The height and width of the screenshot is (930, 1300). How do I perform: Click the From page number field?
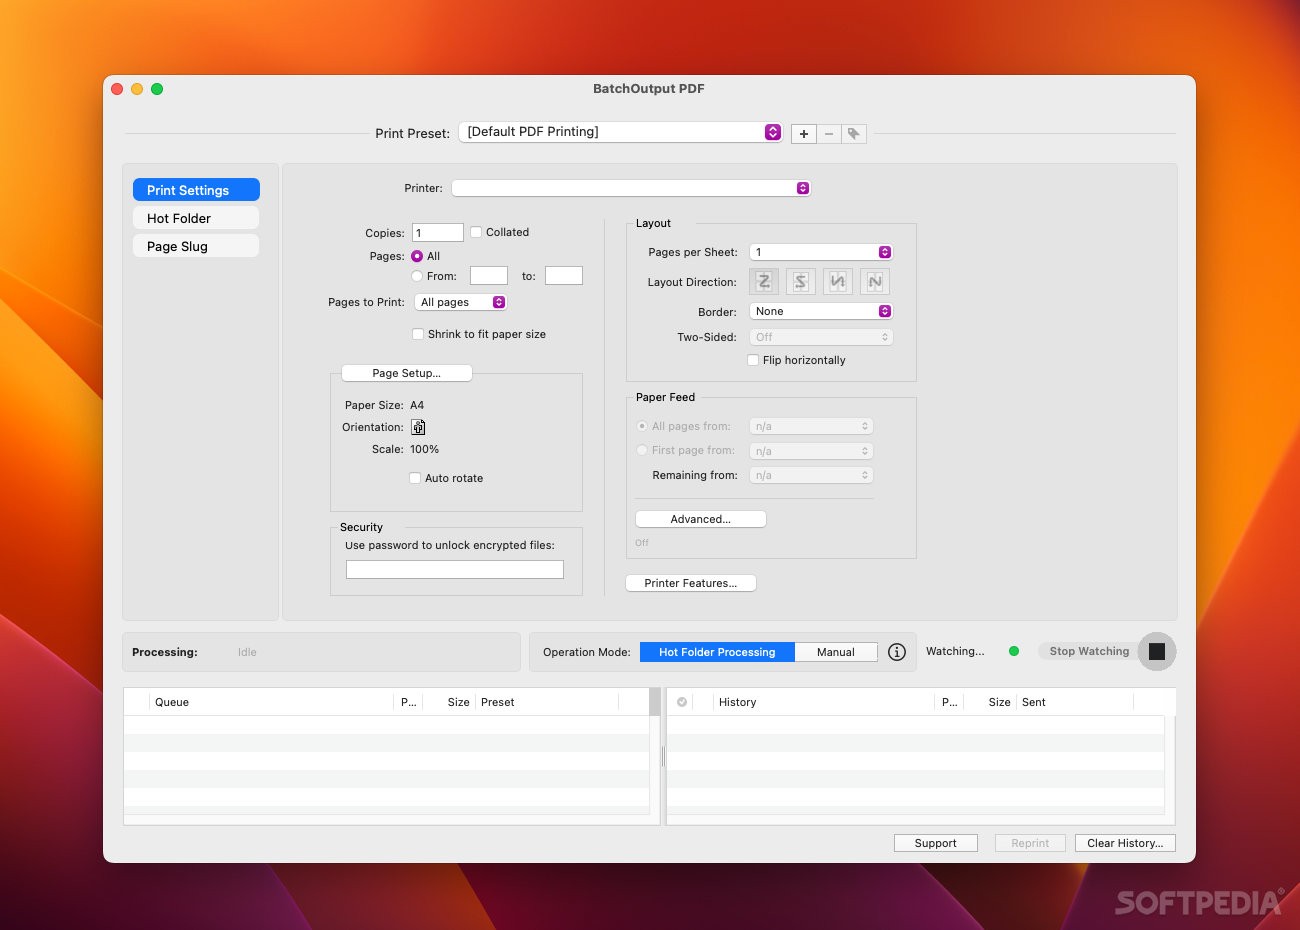coord(489,276)
